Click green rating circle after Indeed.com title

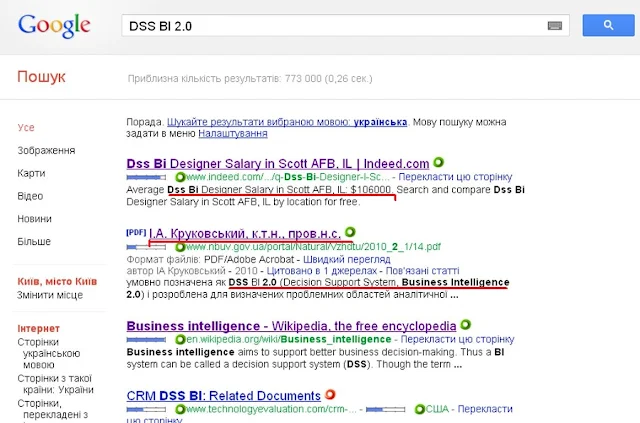click(x=438, y=163)
